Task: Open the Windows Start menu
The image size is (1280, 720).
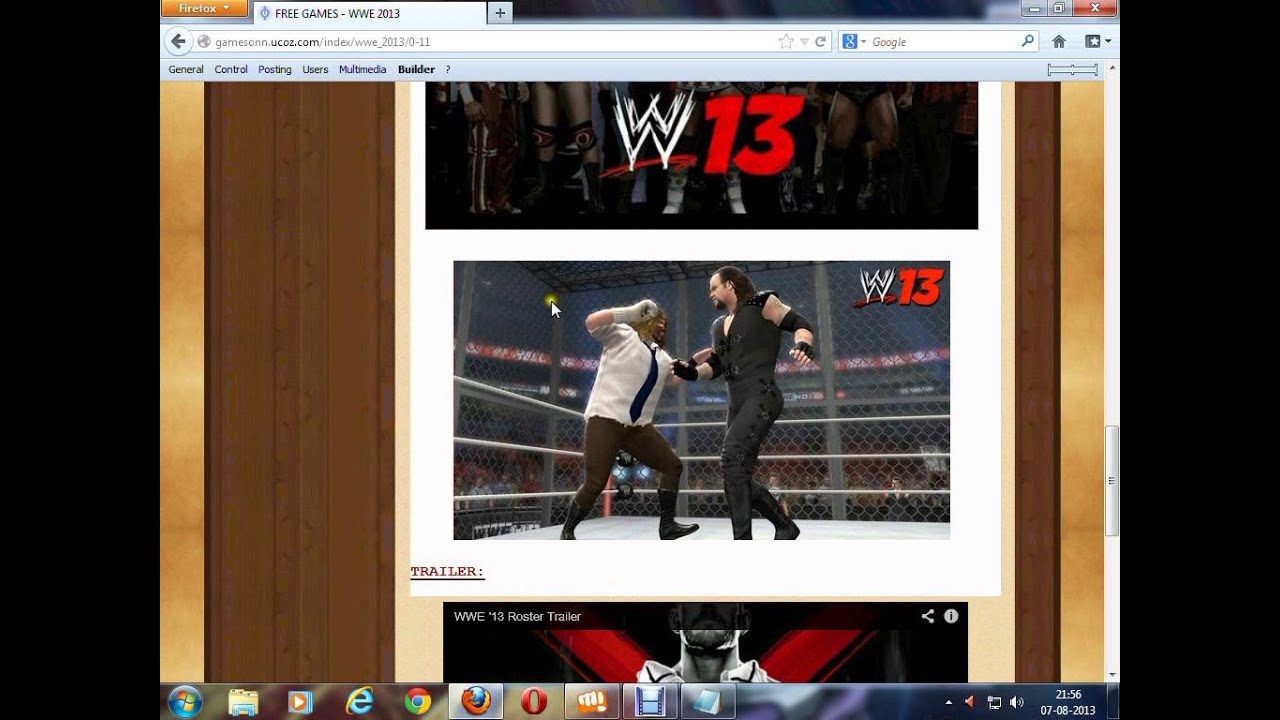Action: point(186,702)
